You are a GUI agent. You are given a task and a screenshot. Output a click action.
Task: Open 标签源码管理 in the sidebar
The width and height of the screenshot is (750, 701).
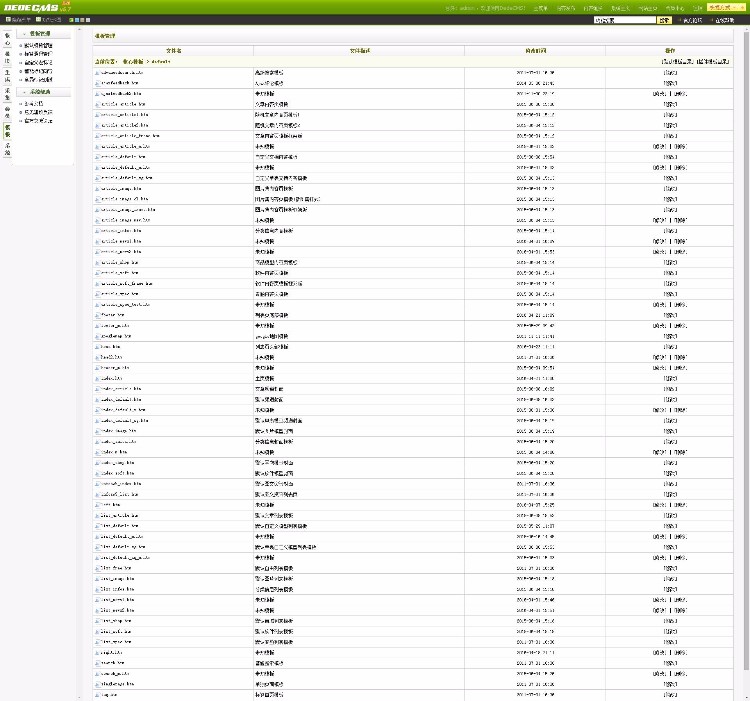[x=38, y=54]
